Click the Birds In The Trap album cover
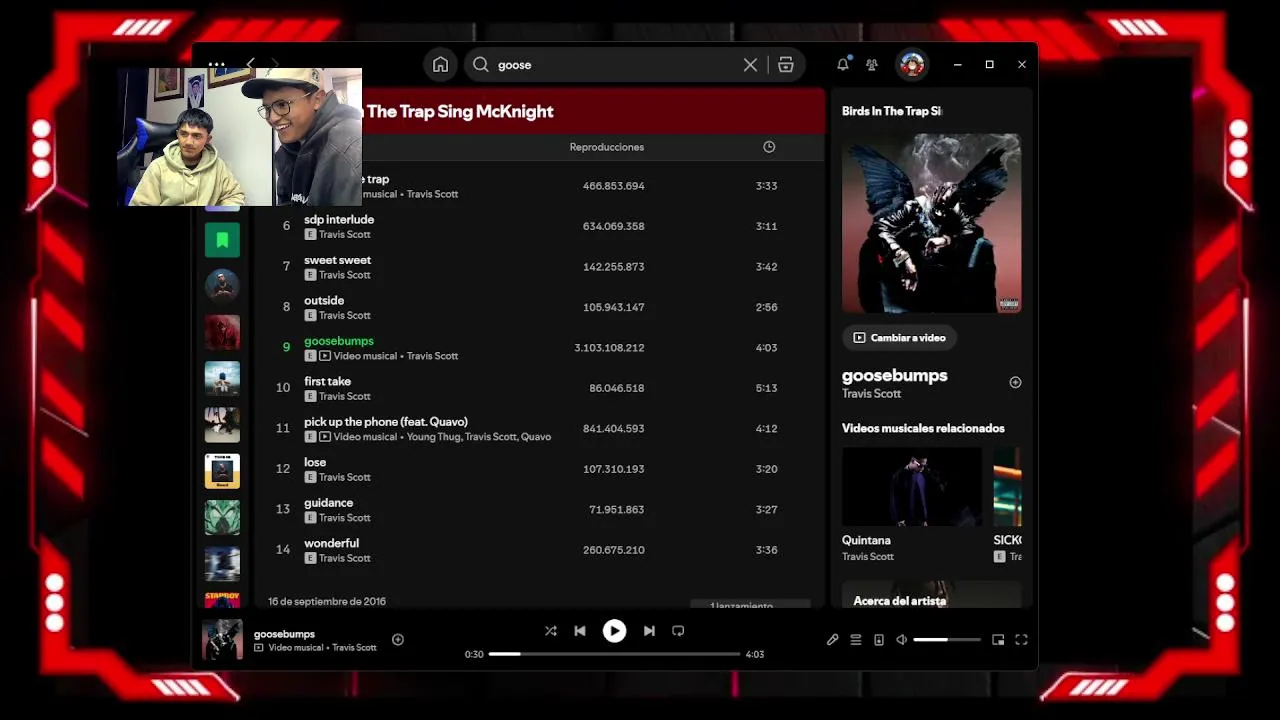This screenshot has width=1280, height=720. pyautogui.click(x=931, y=224)
